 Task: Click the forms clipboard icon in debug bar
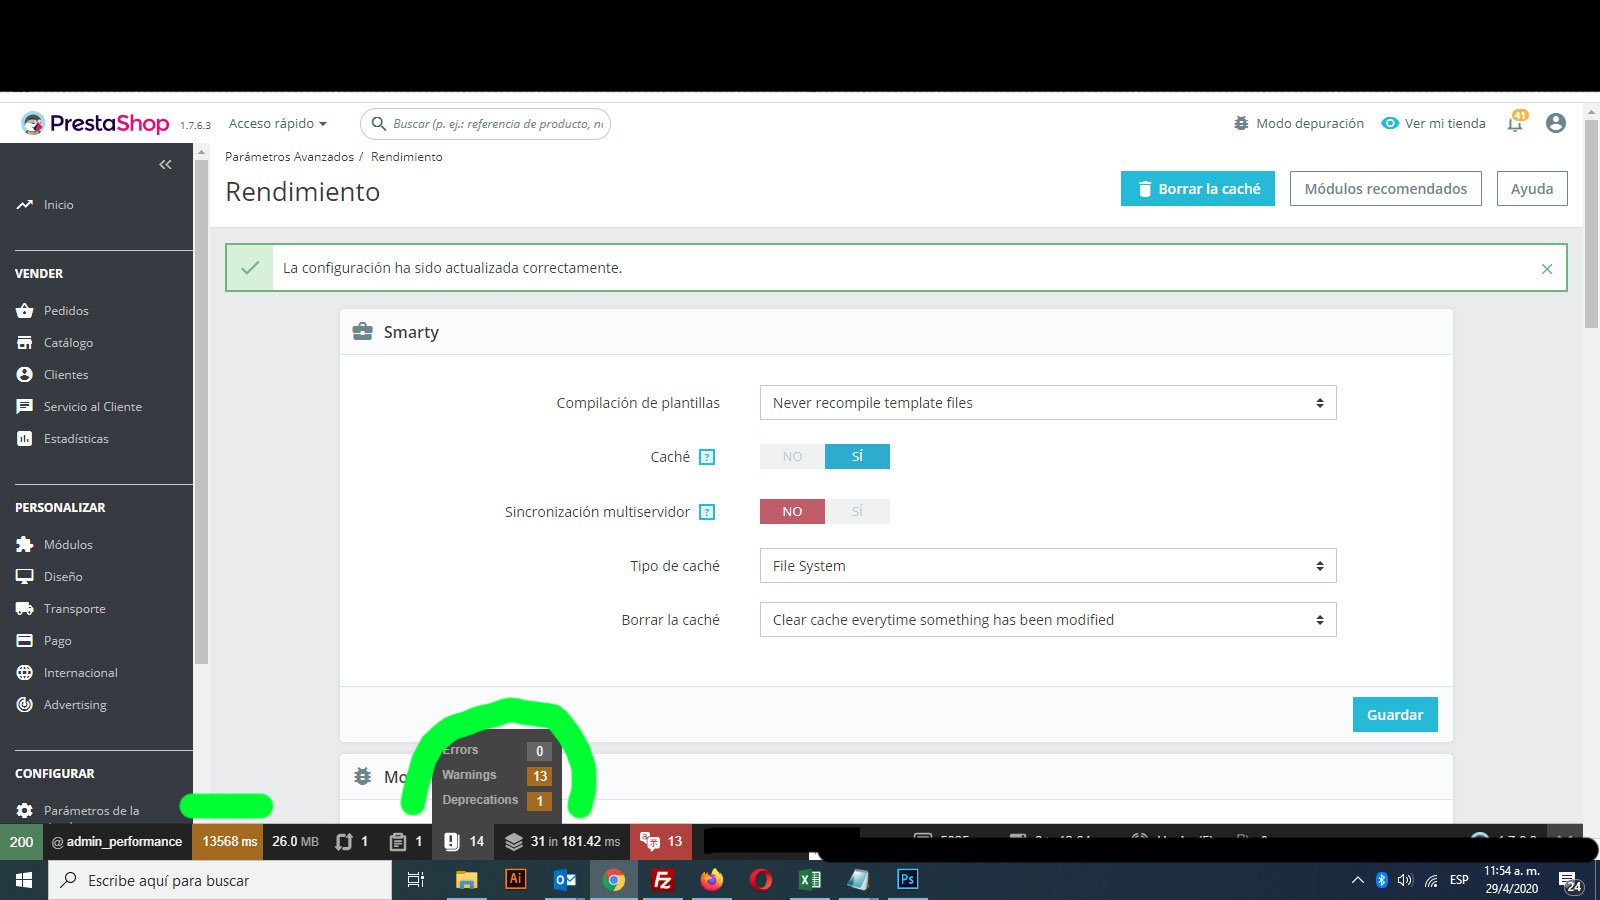(405, 842)
